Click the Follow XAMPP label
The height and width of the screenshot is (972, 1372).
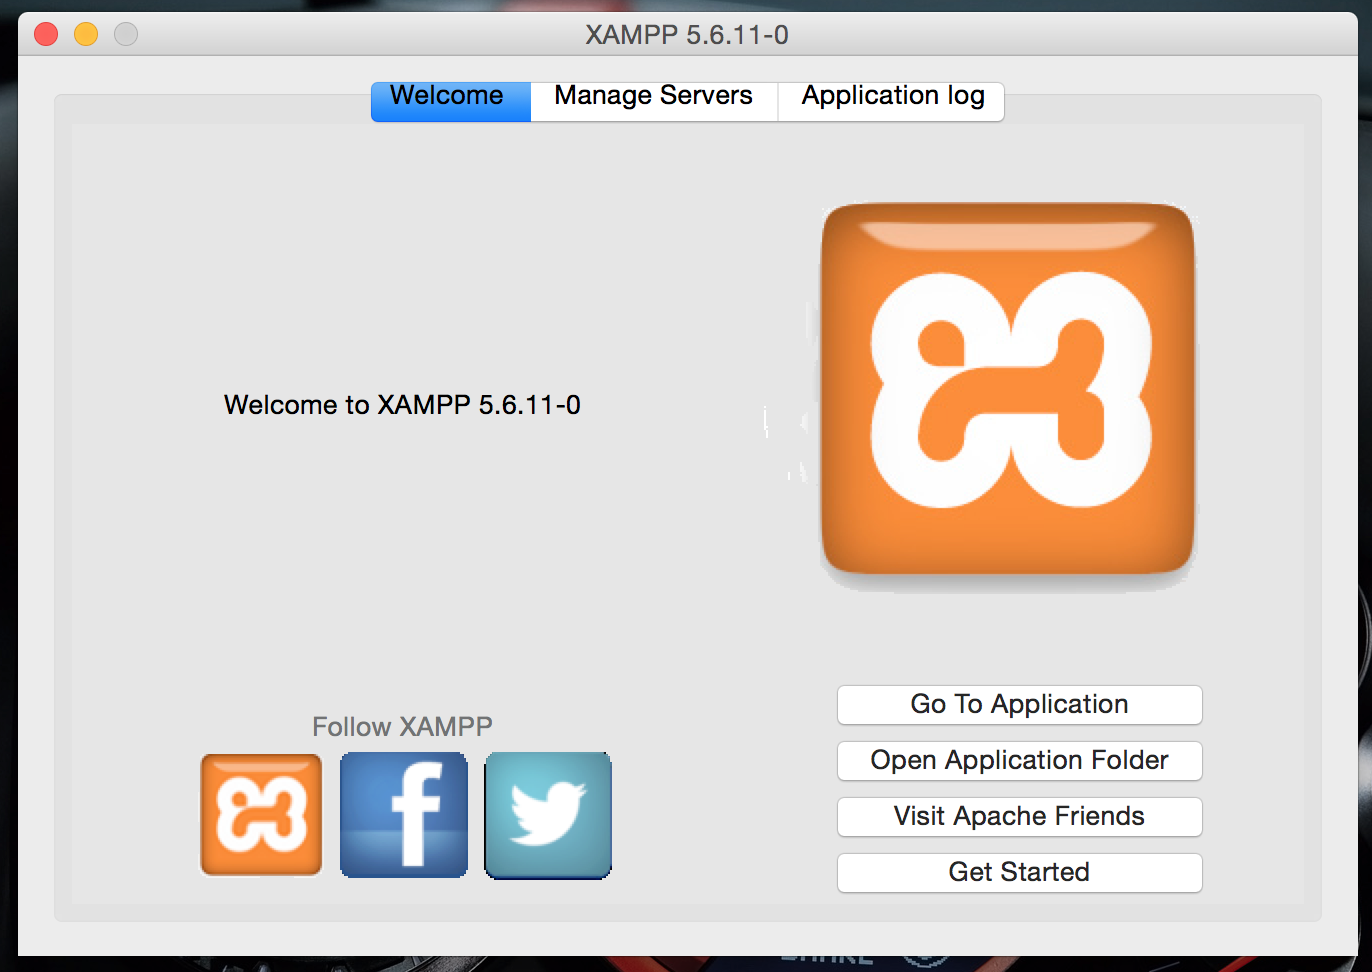pos(402,726)
